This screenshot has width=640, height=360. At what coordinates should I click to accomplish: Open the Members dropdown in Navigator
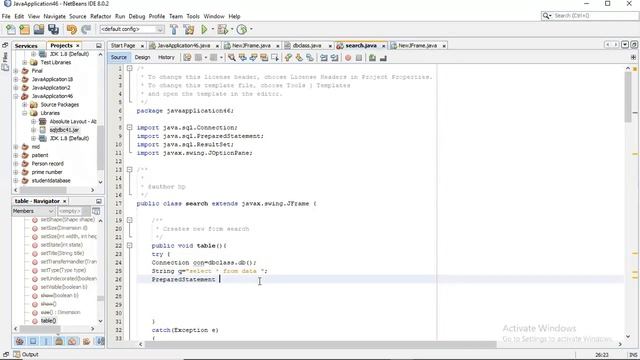coord(33,211)
